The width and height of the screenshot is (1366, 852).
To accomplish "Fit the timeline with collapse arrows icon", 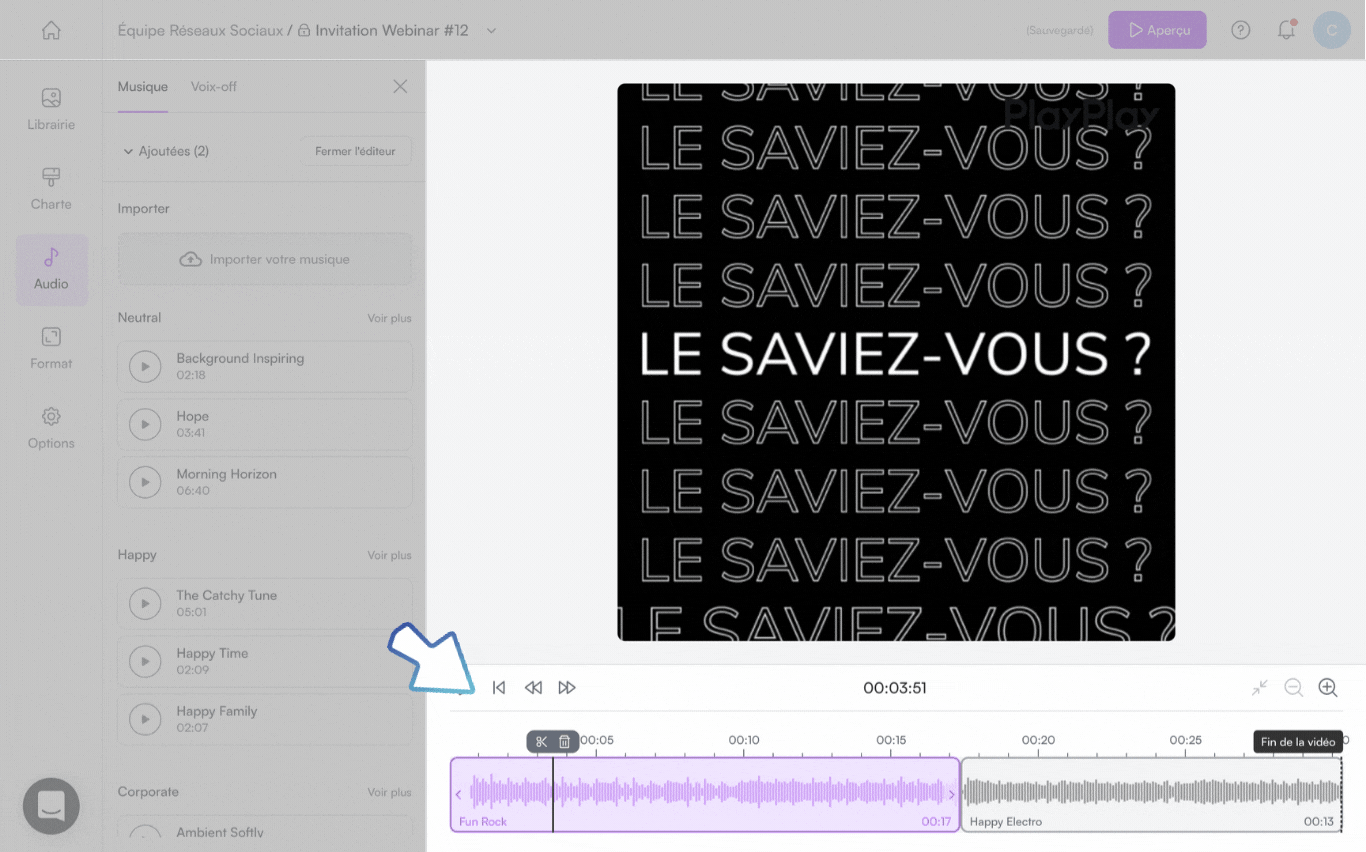I will [1260, 688].
